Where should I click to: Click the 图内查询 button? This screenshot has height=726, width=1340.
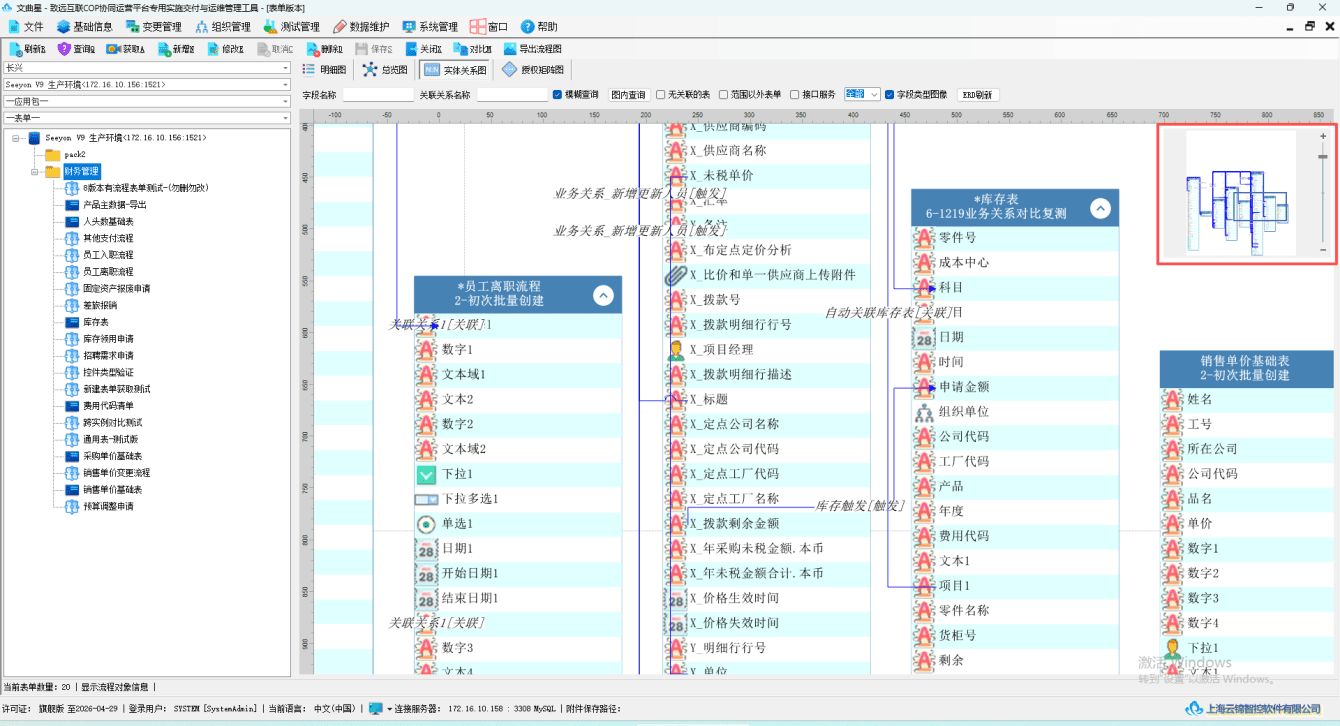click(x=628, y=95)
